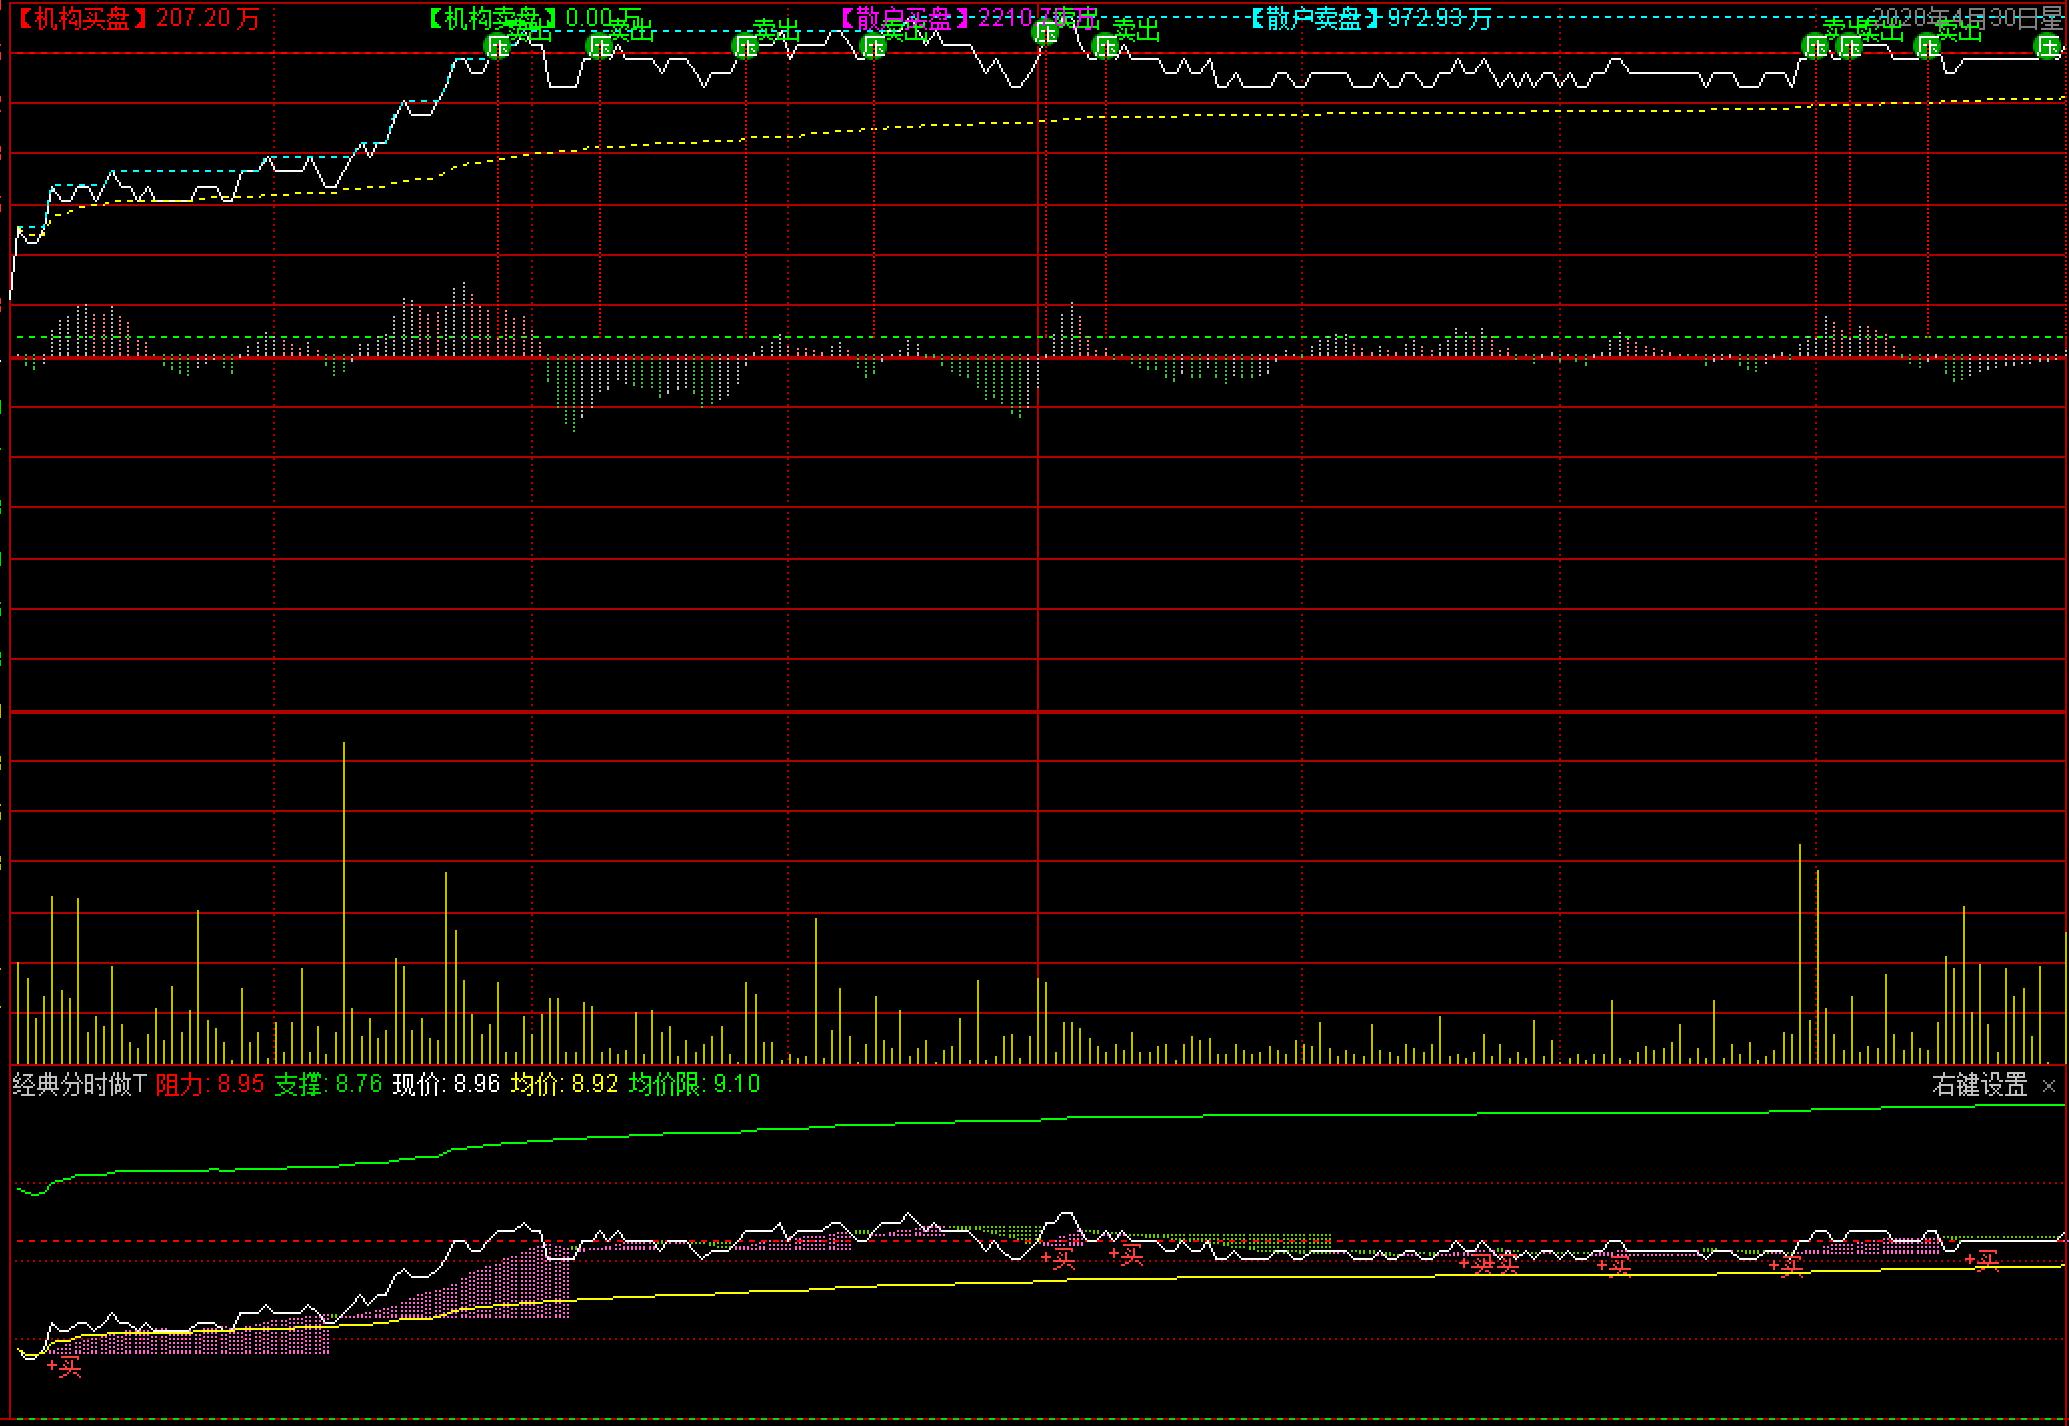Image resolution: width=2069 pixels, height=1426 pixels.
Task: Click the third green 庄 marker from left
Action: [x=745, y=46]
